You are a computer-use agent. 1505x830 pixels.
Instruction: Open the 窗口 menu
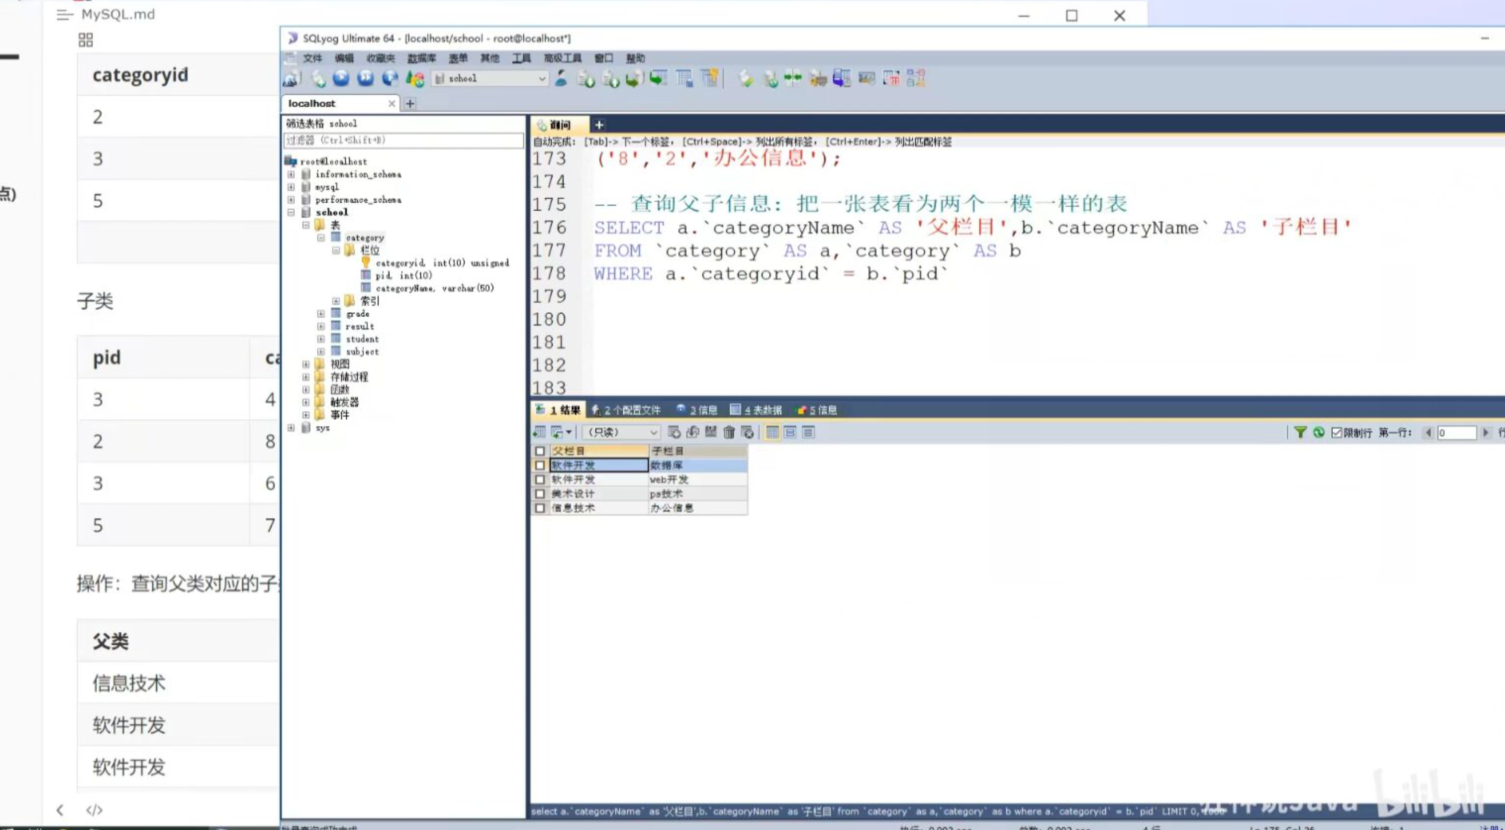click(x=604, y=59)
